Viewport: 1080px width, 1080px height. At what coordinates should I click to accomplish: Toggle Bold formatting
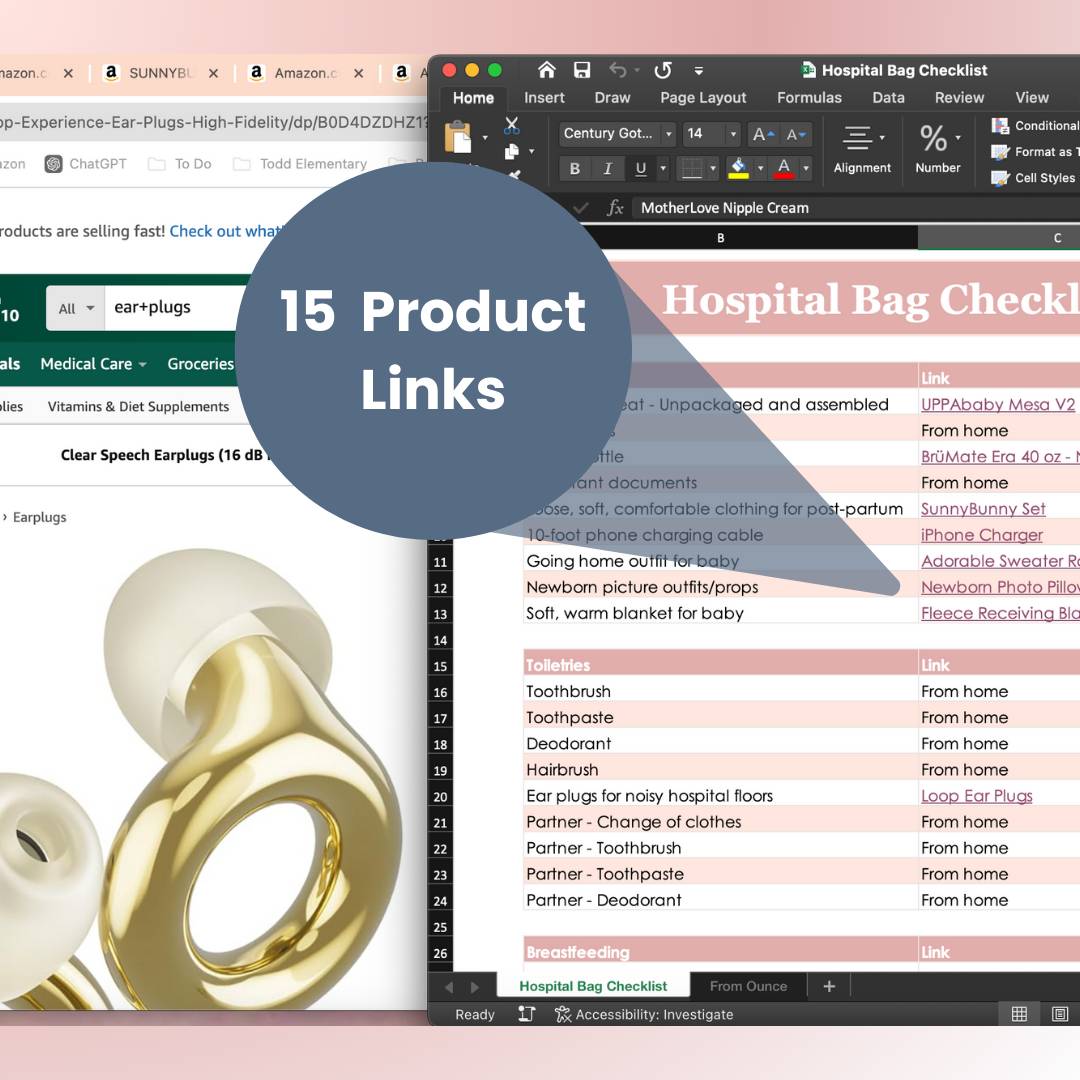coord(574,168)
